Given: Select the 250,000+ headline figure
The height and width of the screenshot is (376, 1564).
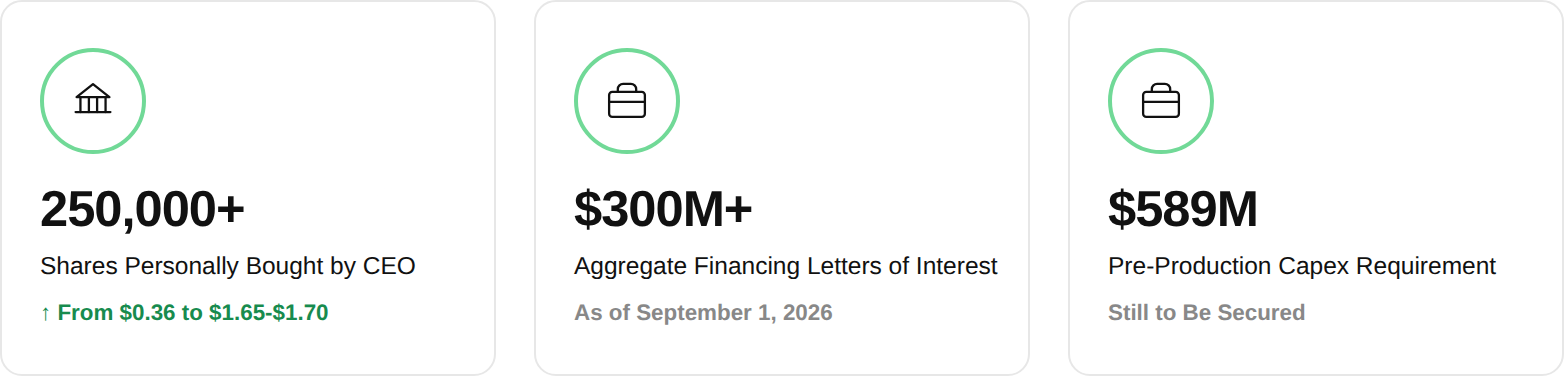Looking at the screenshot, I should (142, 209).
